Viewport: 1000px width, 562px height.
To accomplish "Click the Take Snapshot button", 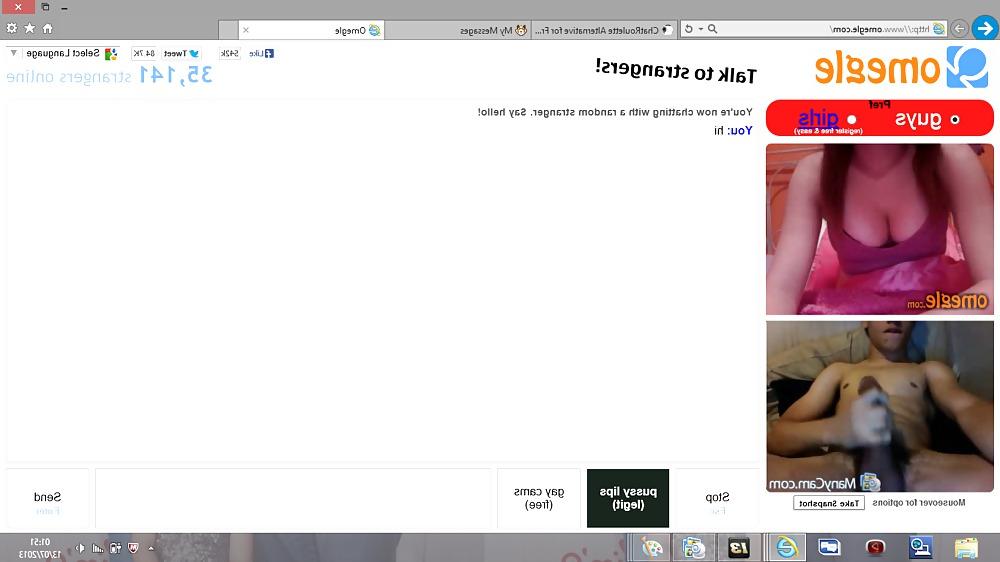I will pos(829,503).
